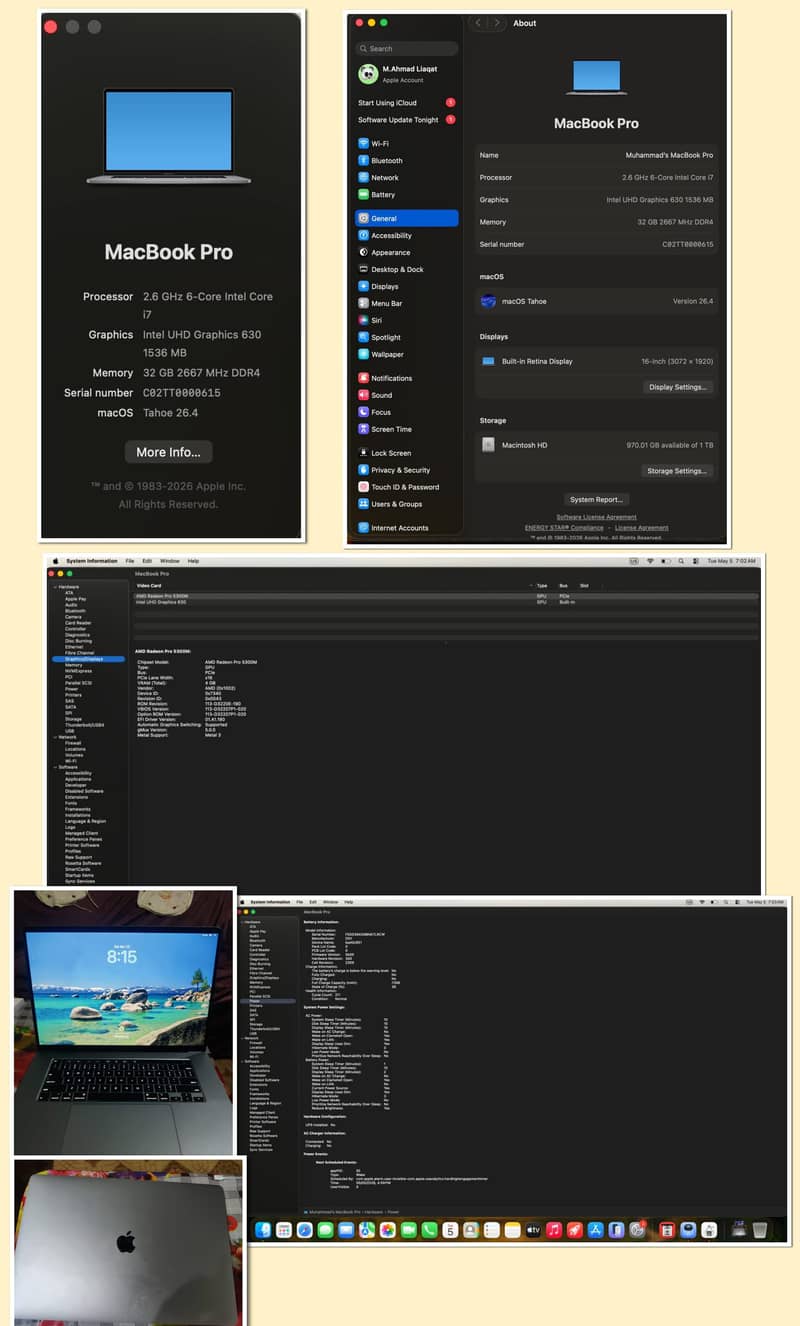Viewport: 800px width, 1326px height.
Task: Select Displays in the System Settings sidebar
Action: [406, 286]
